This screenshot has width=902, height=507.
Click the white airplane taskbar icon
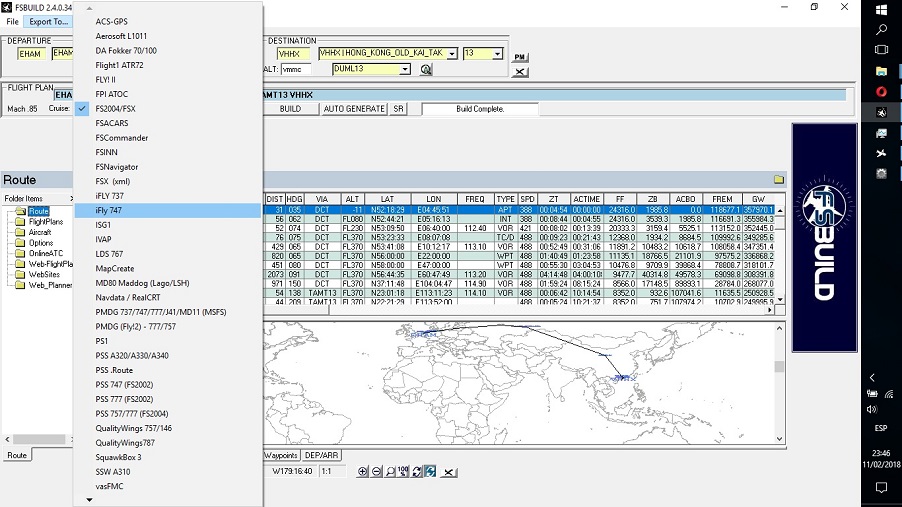(881, 153)
